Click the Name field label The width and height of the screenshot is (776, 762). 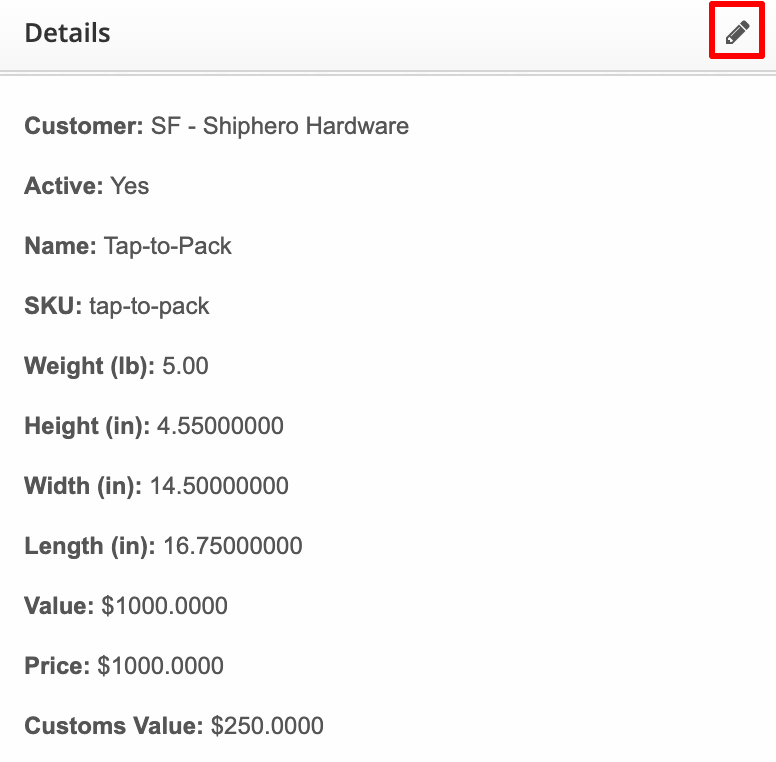[60, 246]
